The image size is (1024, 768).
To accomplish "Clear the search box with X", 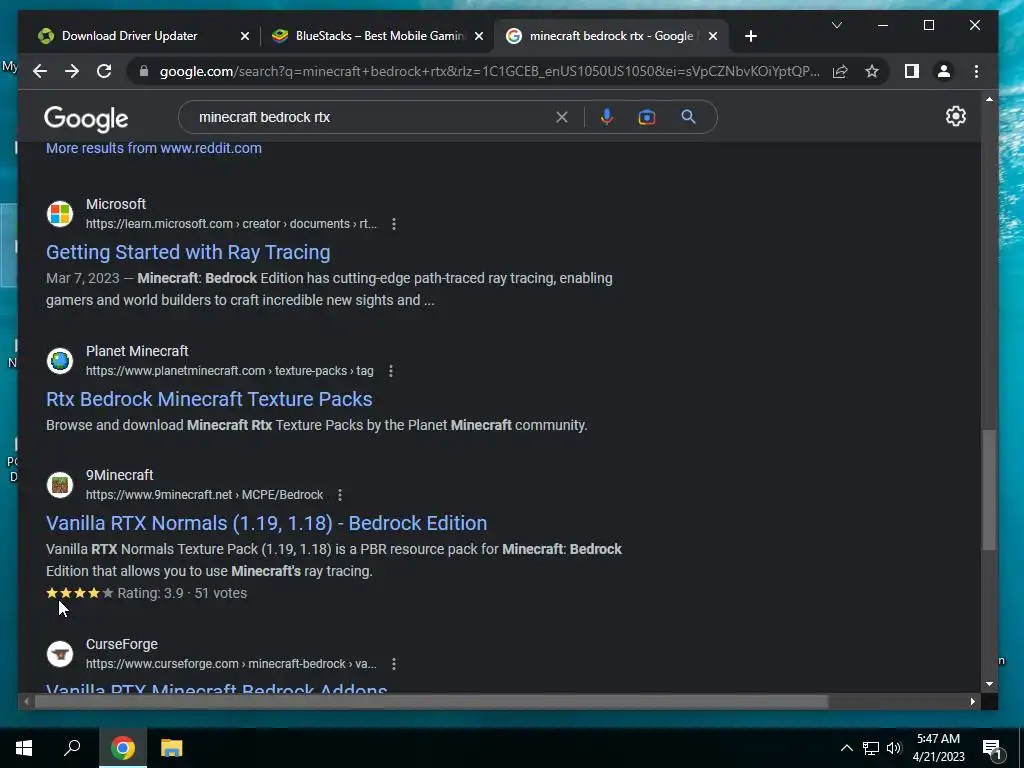I will click(x=562, y=117).
